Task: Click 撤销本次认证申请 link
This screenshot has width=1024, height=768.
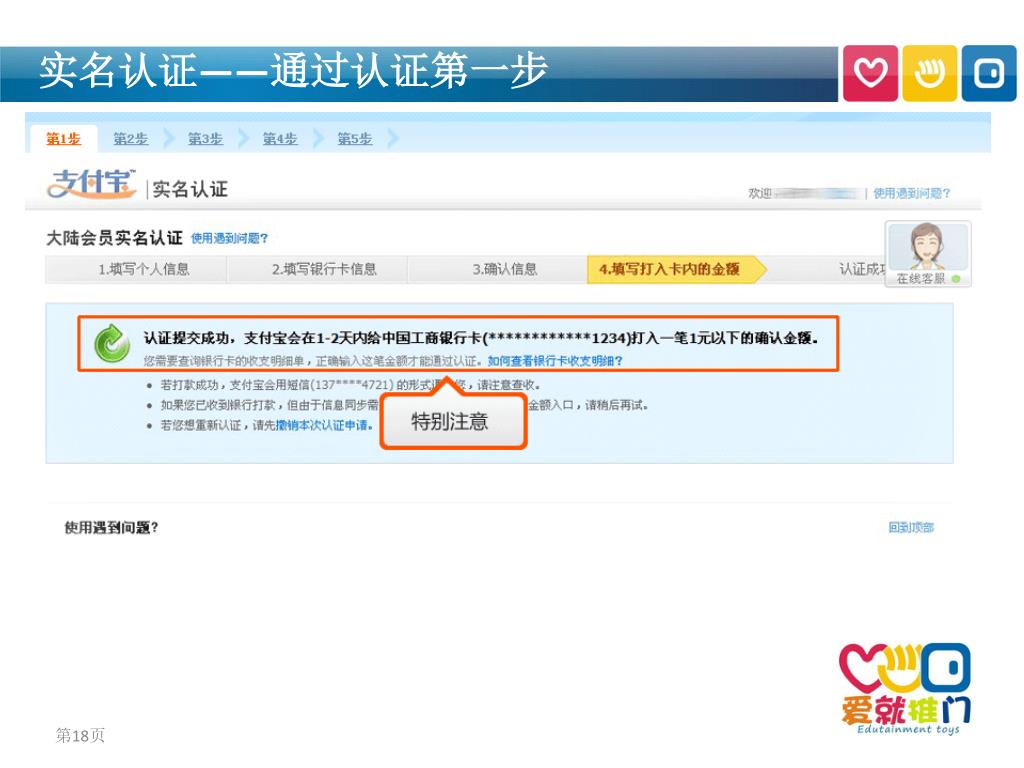Action: point(324,425)
